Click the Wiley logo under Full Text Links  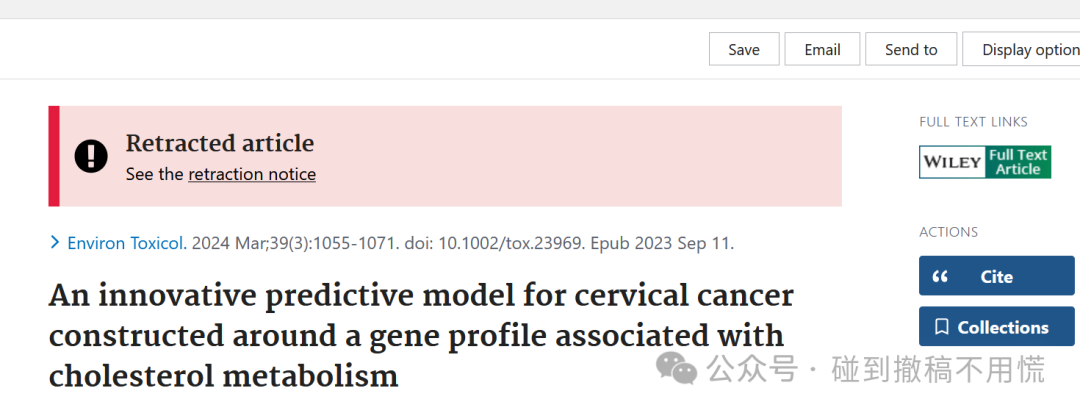tap(953, 162)
